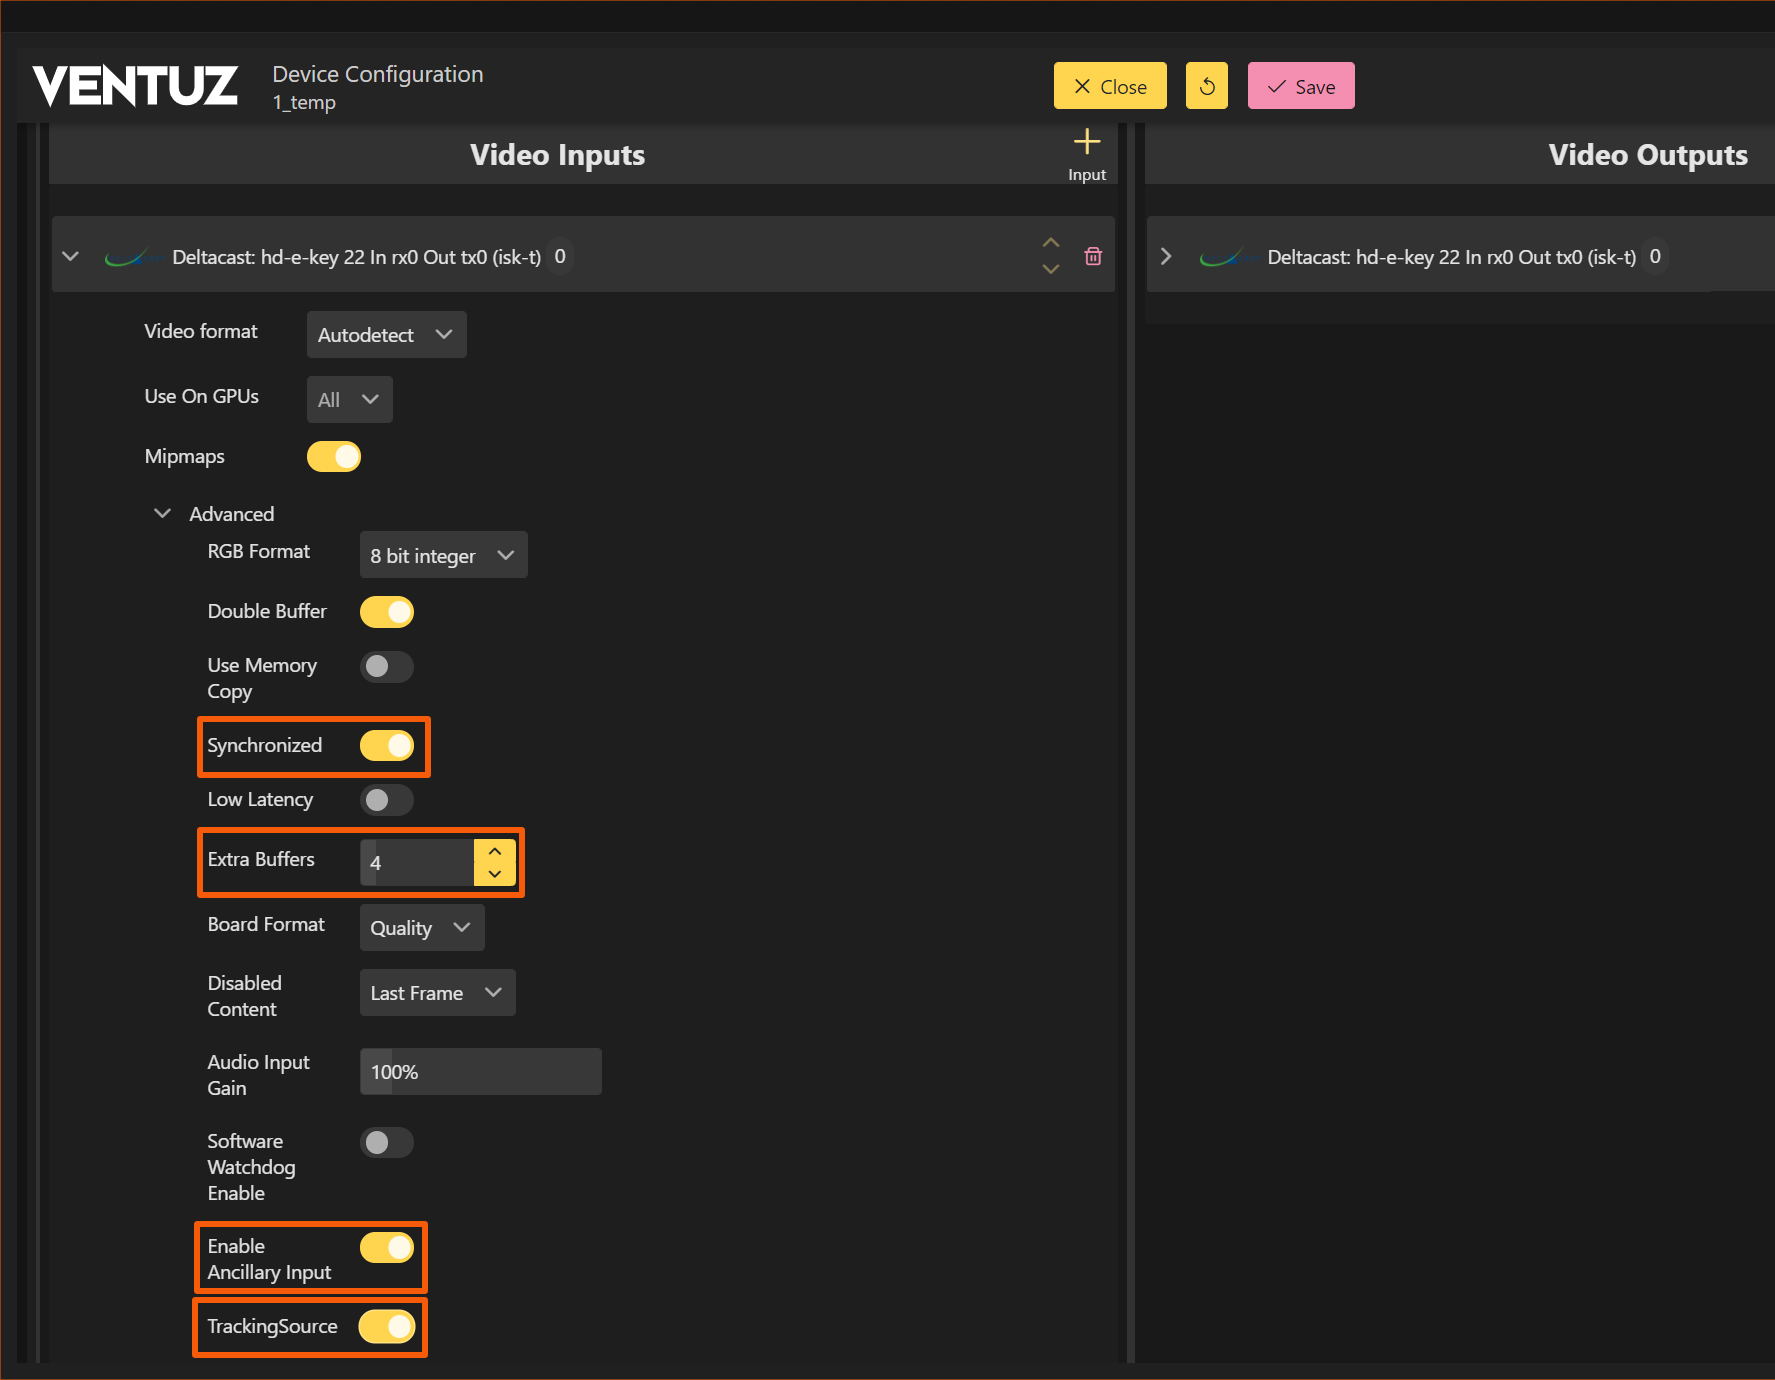
Task: Expand the Deltacast entry under Video Outputs
Action: click(x=1166, y=257)
